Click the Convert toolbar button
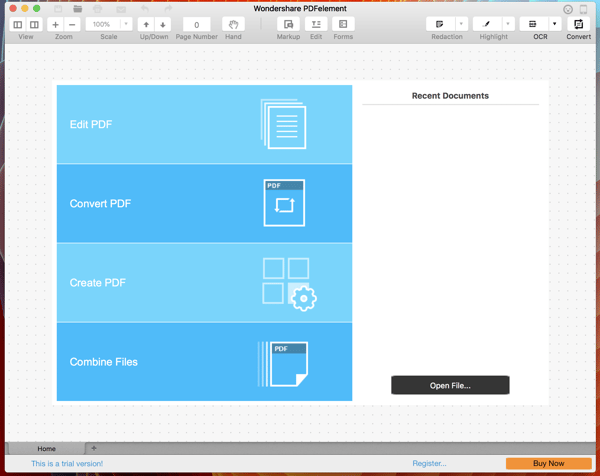 coord(578,24)
